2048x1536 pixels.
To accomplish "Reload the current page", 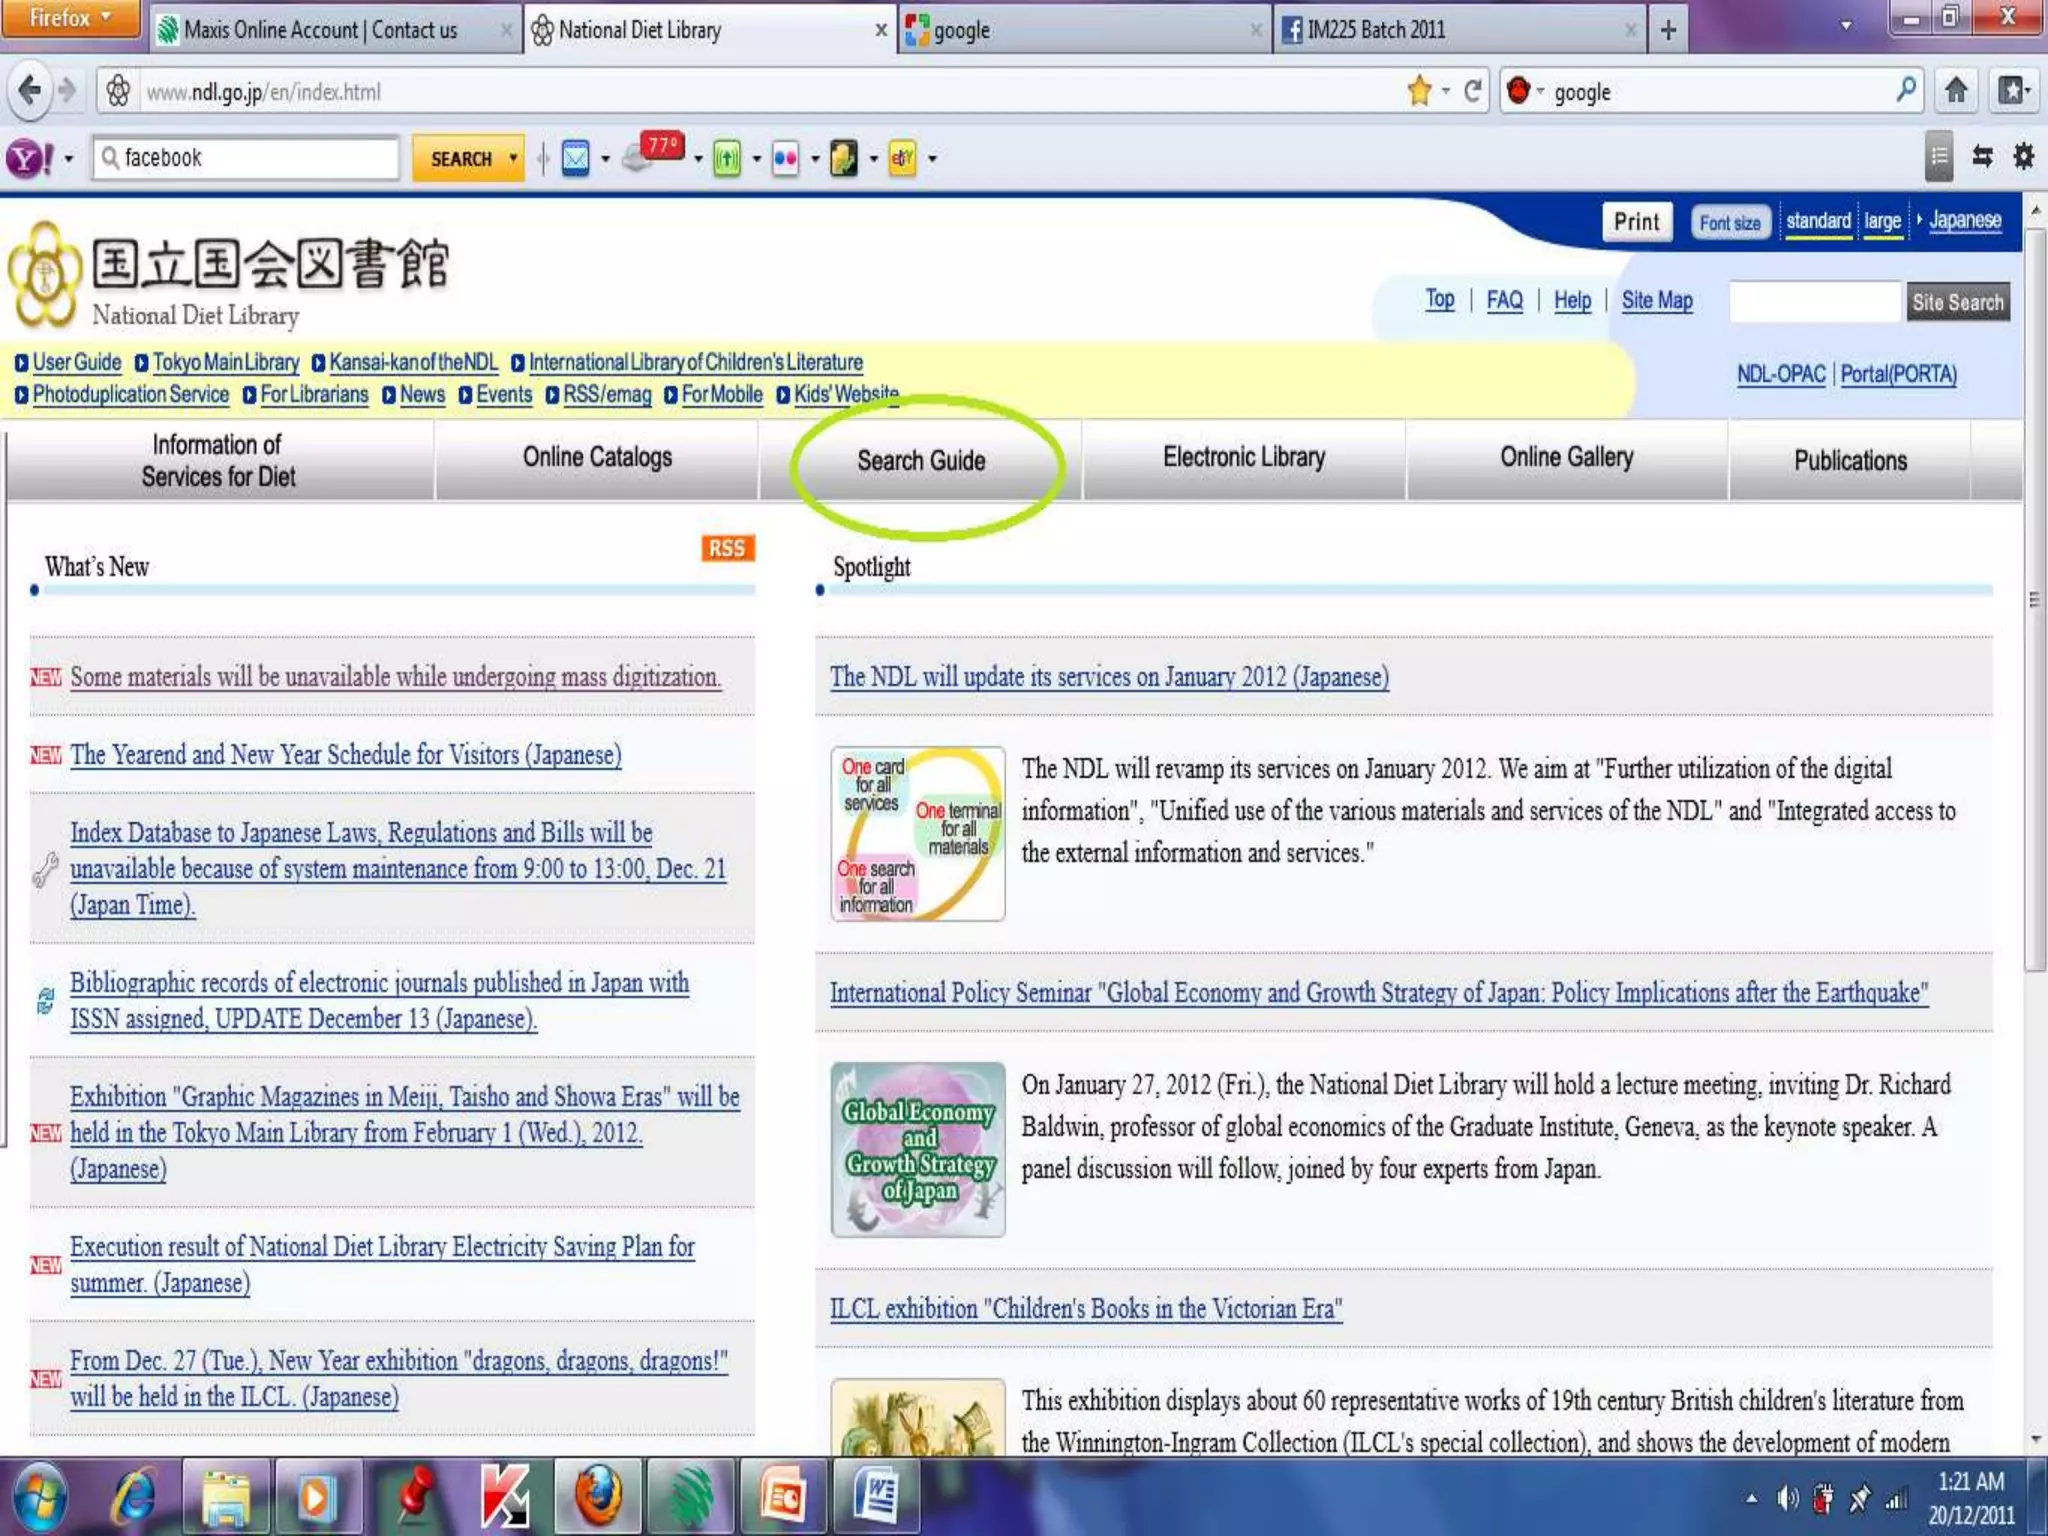I will (x=1472, y=92).
